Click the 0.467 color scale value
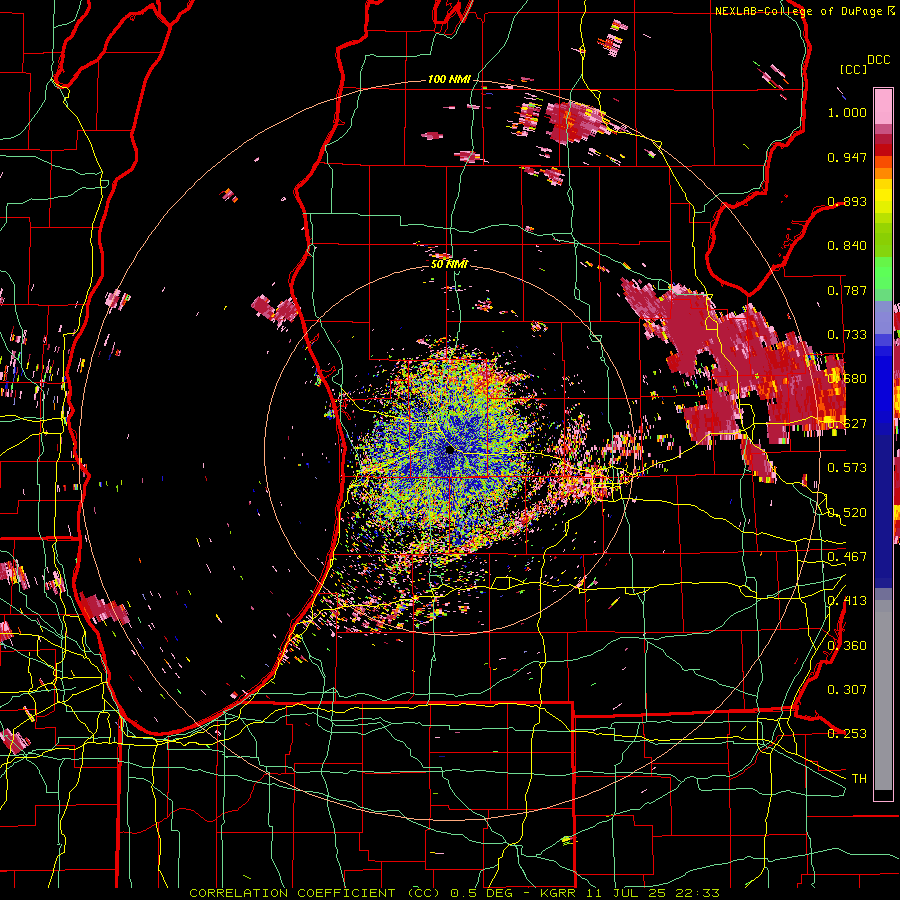The width and height of the screenshot is (900, 900). tap(847, 557)
